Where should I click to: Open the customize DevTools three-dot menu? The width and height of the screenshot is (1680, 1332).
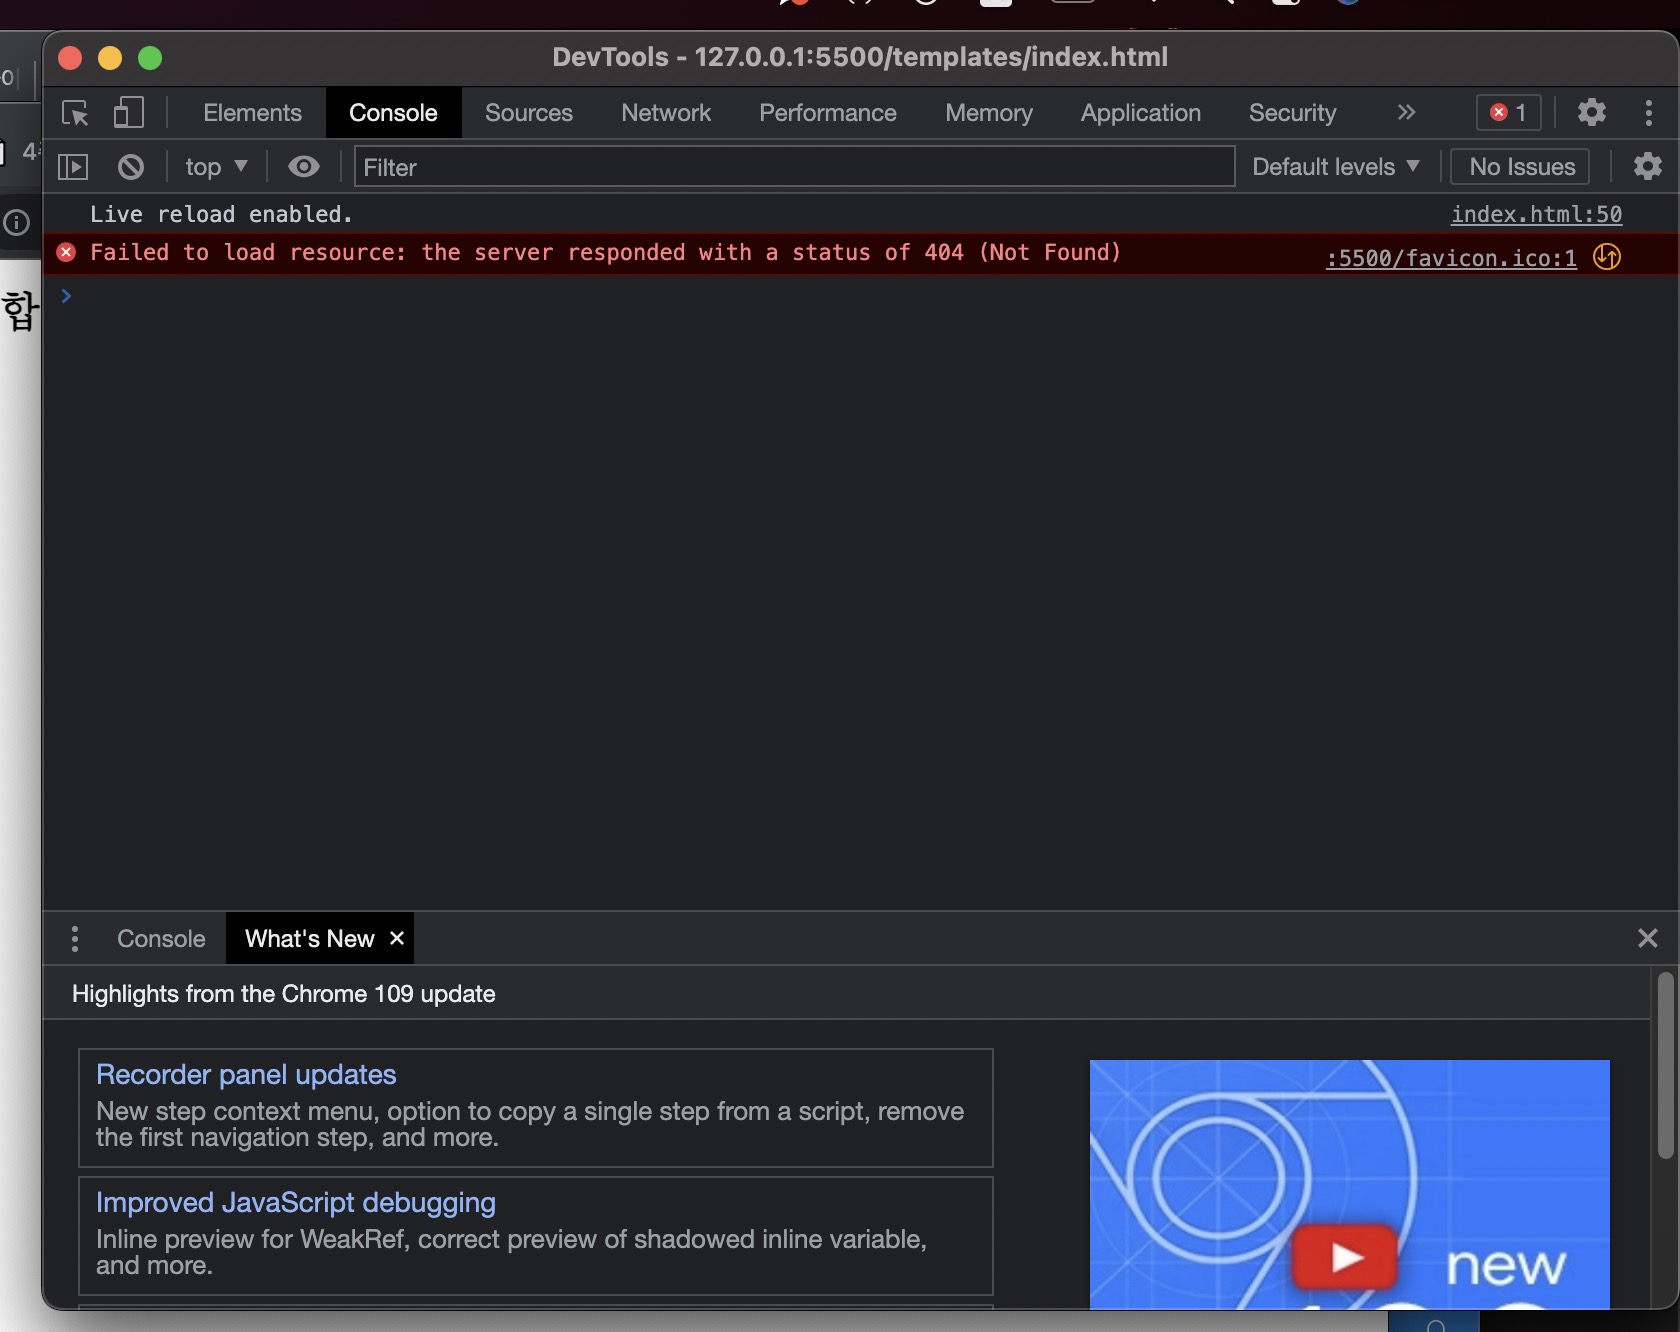1649,113
